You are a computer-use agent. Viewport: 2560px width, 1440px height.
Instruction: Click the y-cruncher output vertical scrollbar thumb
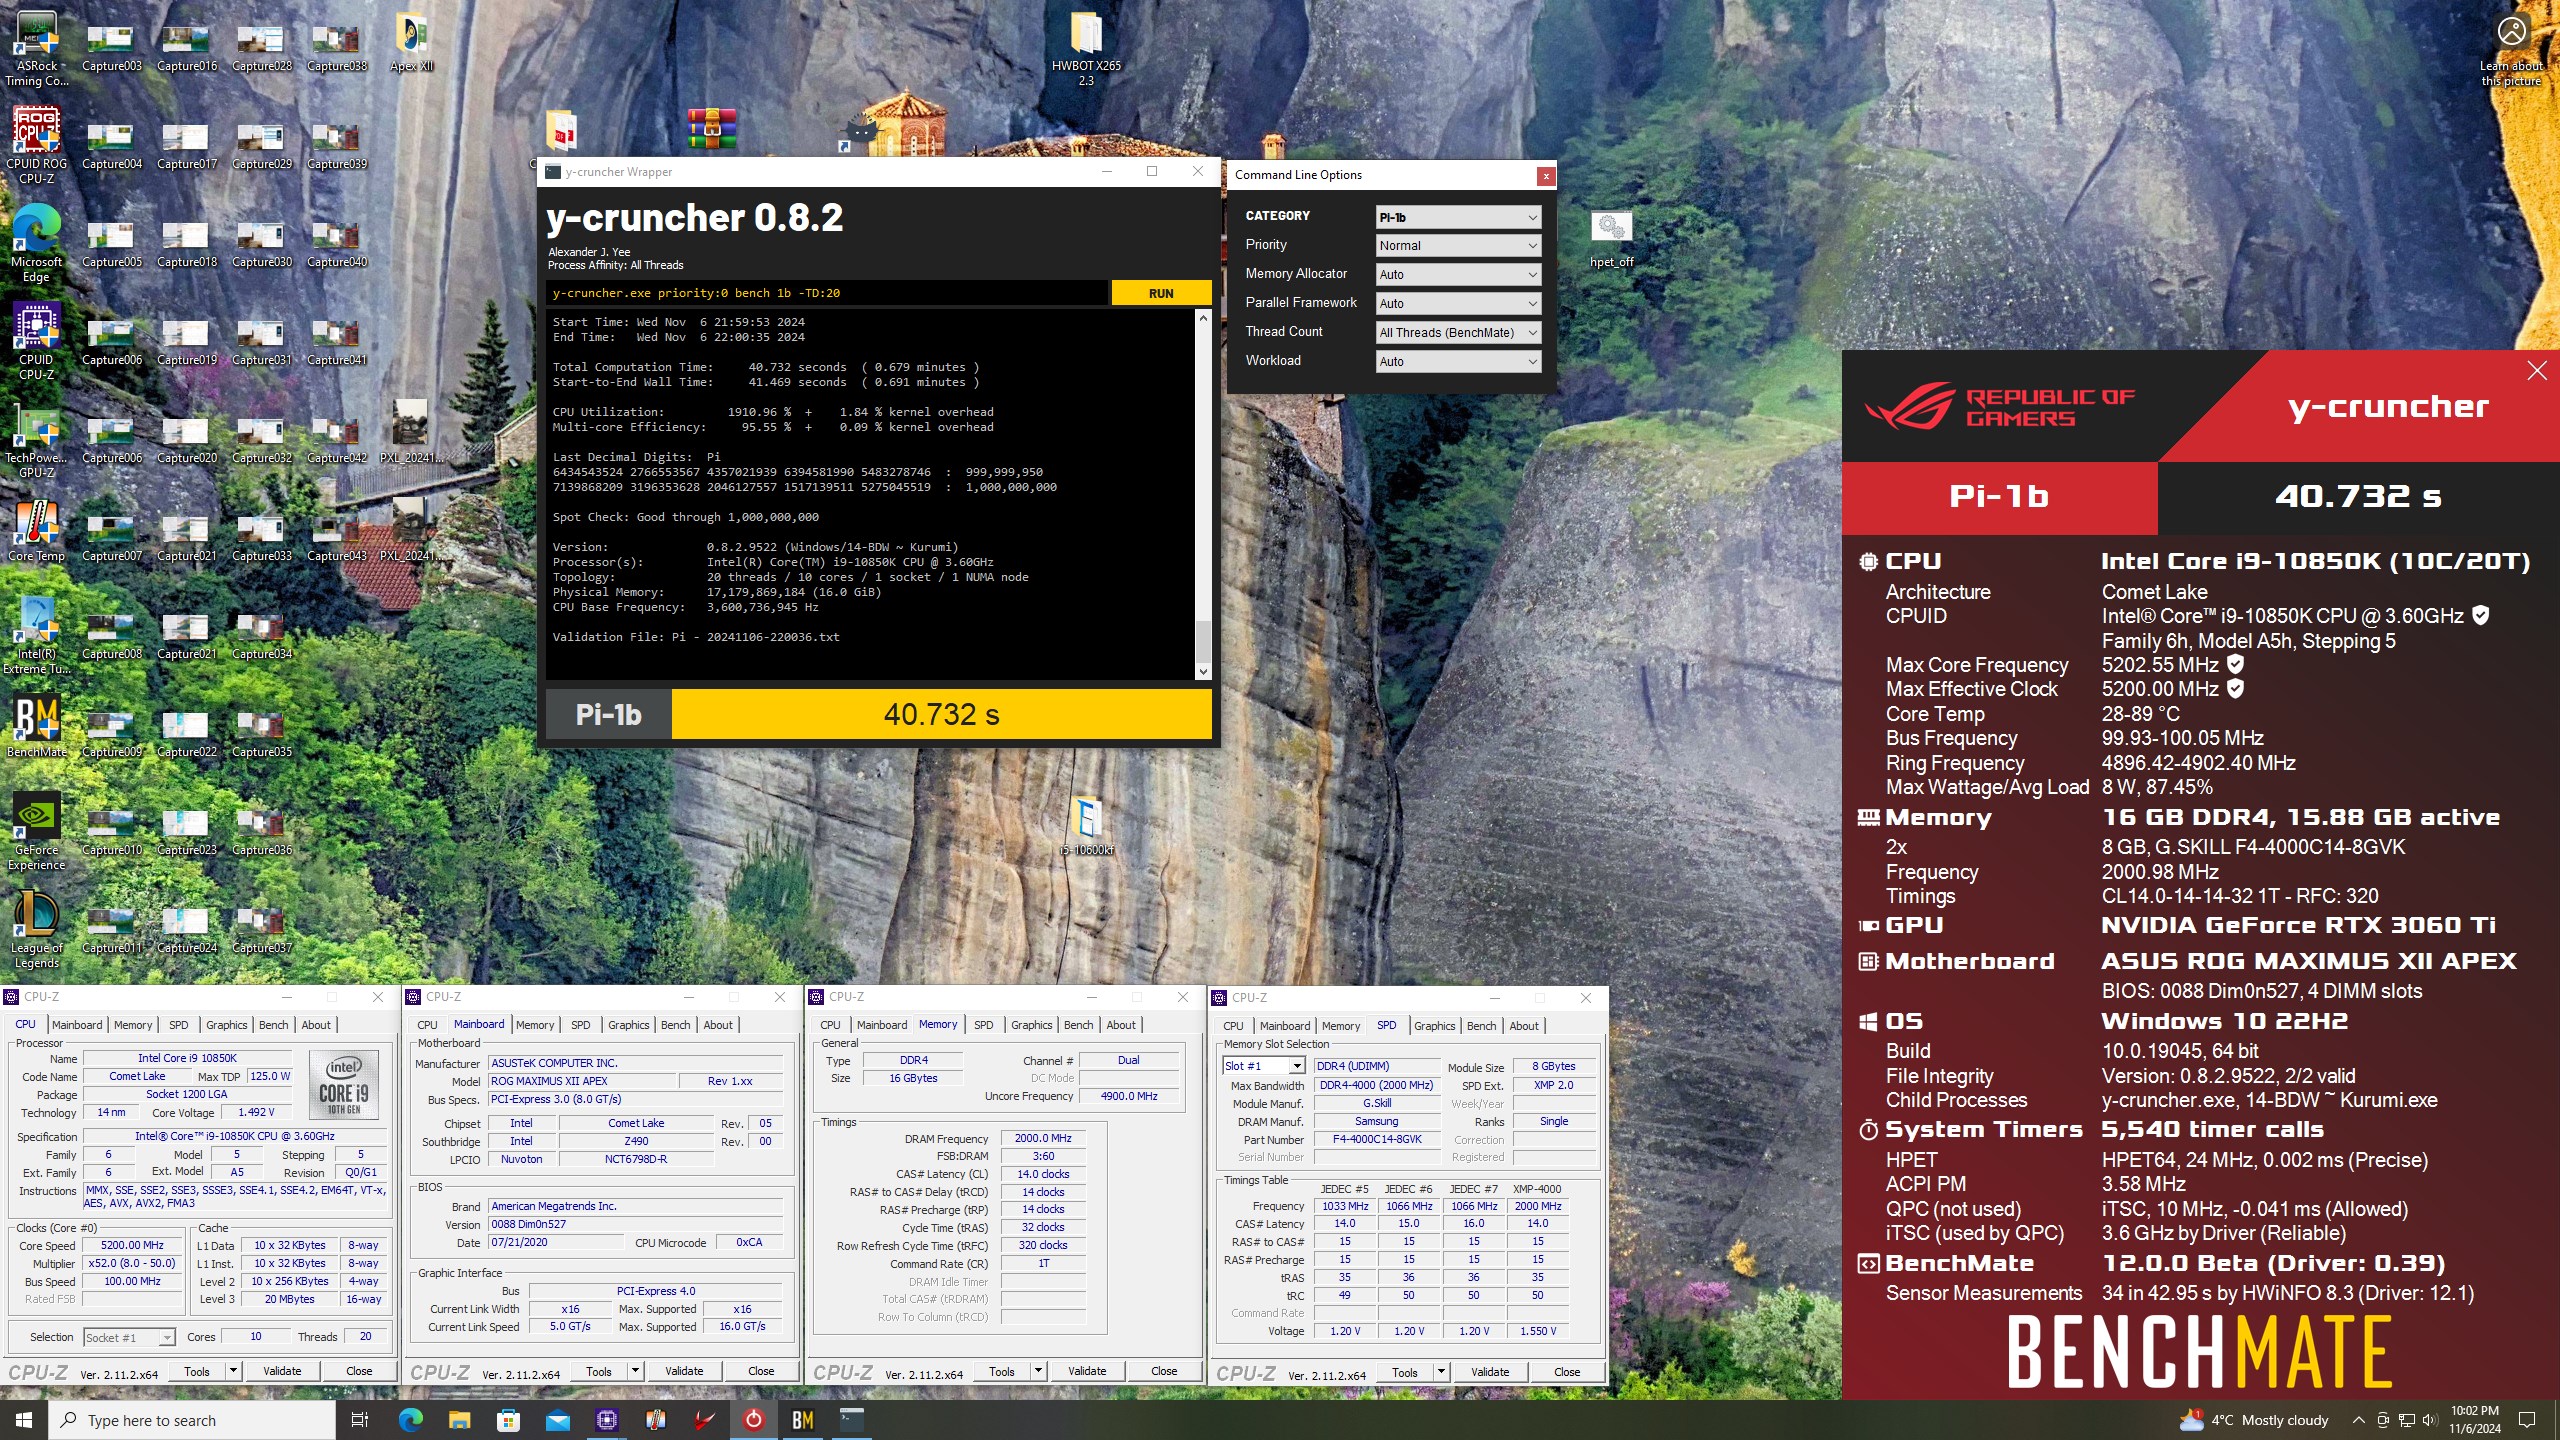1203,640
